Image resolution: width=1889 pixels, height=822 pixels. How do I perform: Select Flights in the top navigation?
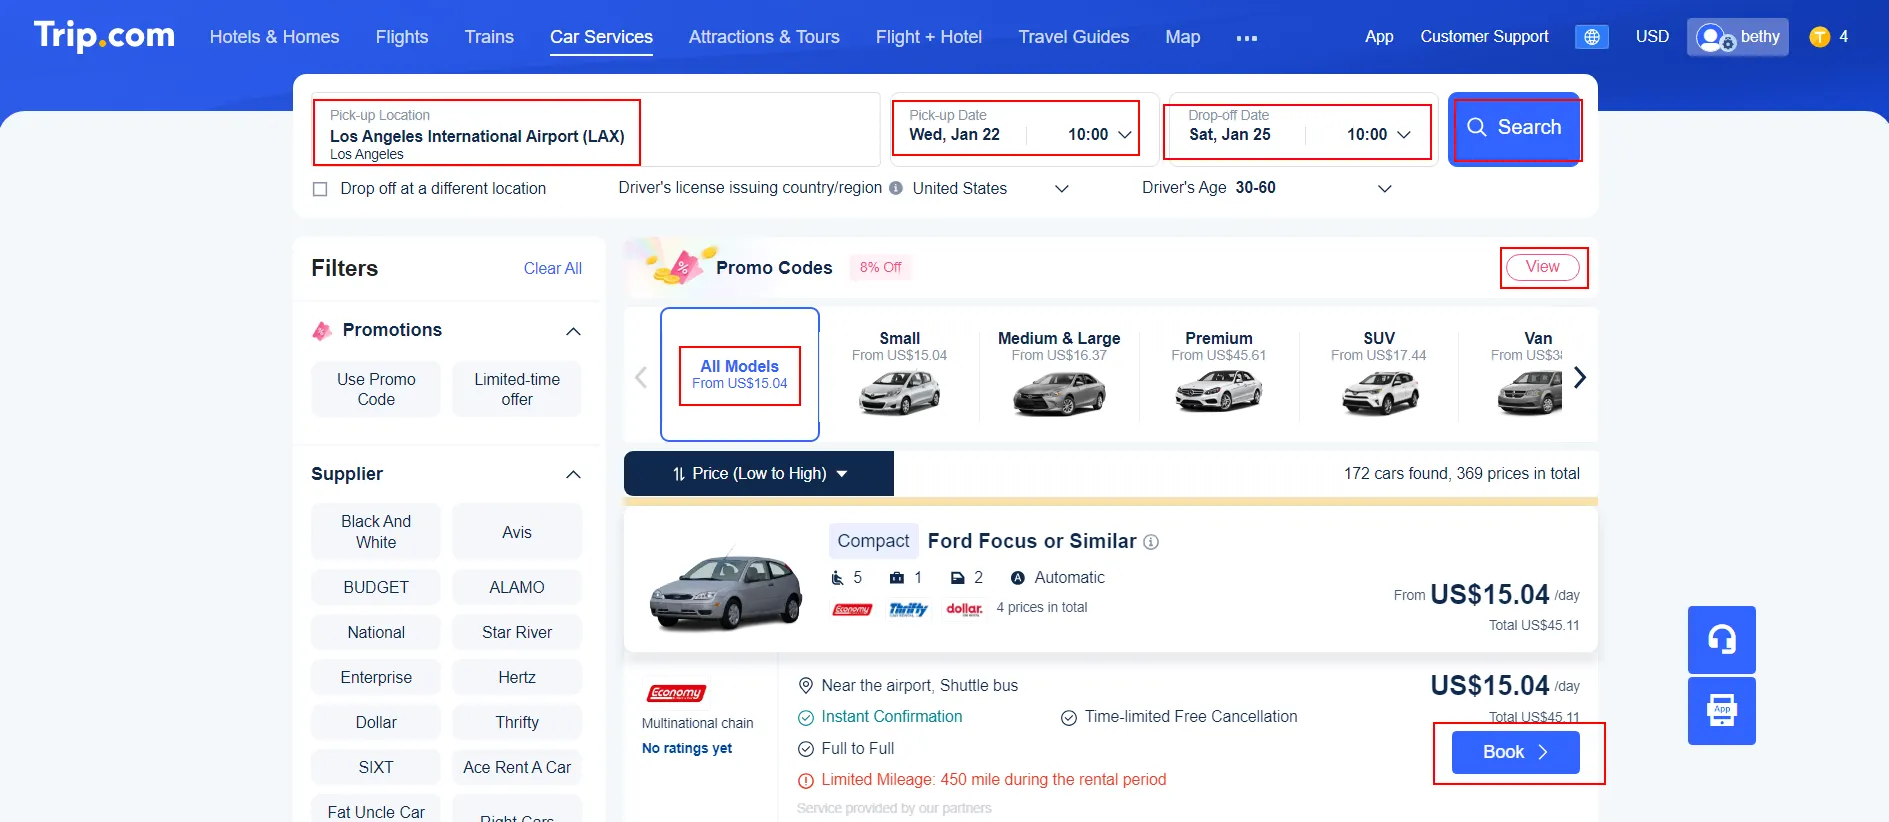tap(402, 37)
